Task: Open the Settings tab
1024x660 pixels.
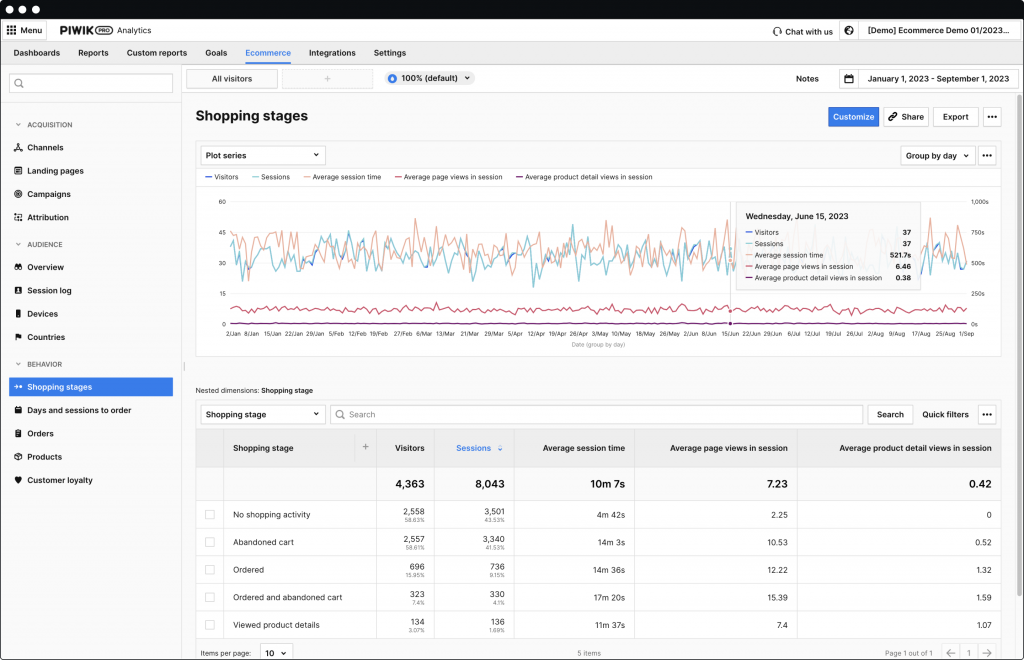Action: pyautogui.click(x=390, y=53)
